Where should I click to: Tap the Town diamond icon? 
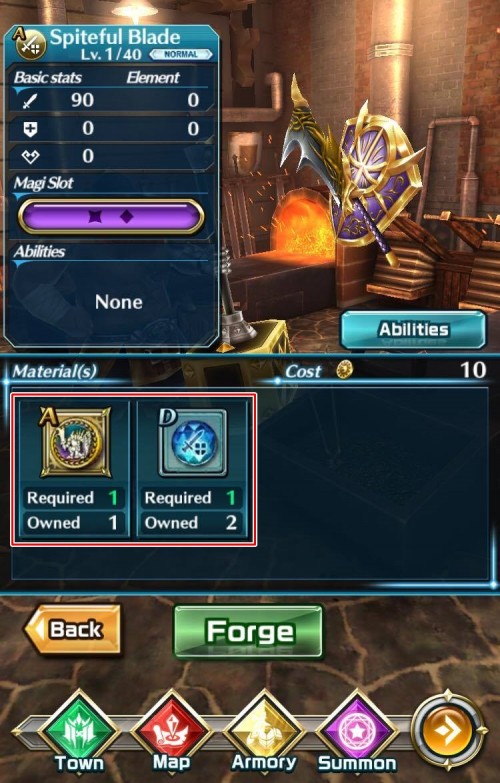[78, 732]
